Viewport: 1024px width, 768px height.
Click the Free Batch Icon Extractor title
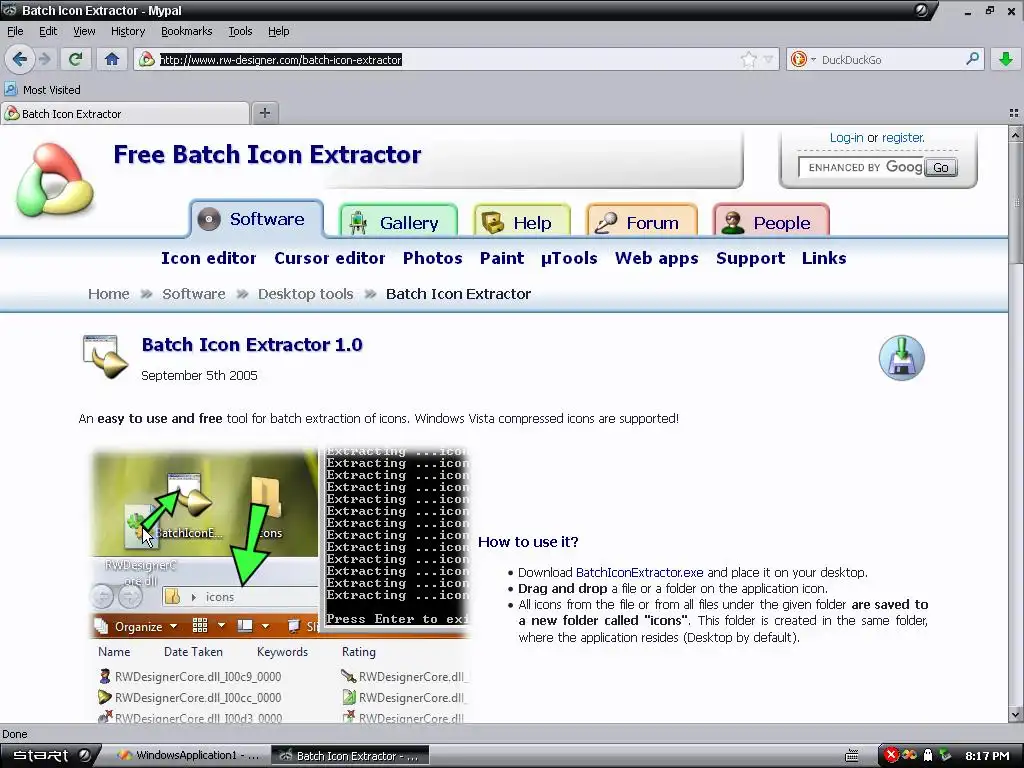[x=267, y=155]
